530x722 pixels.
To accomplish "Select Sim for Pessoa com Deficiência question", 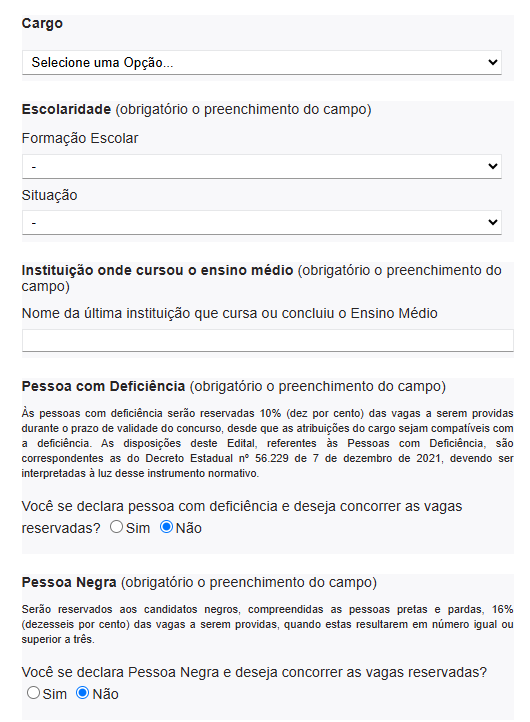I will (116, 526).
